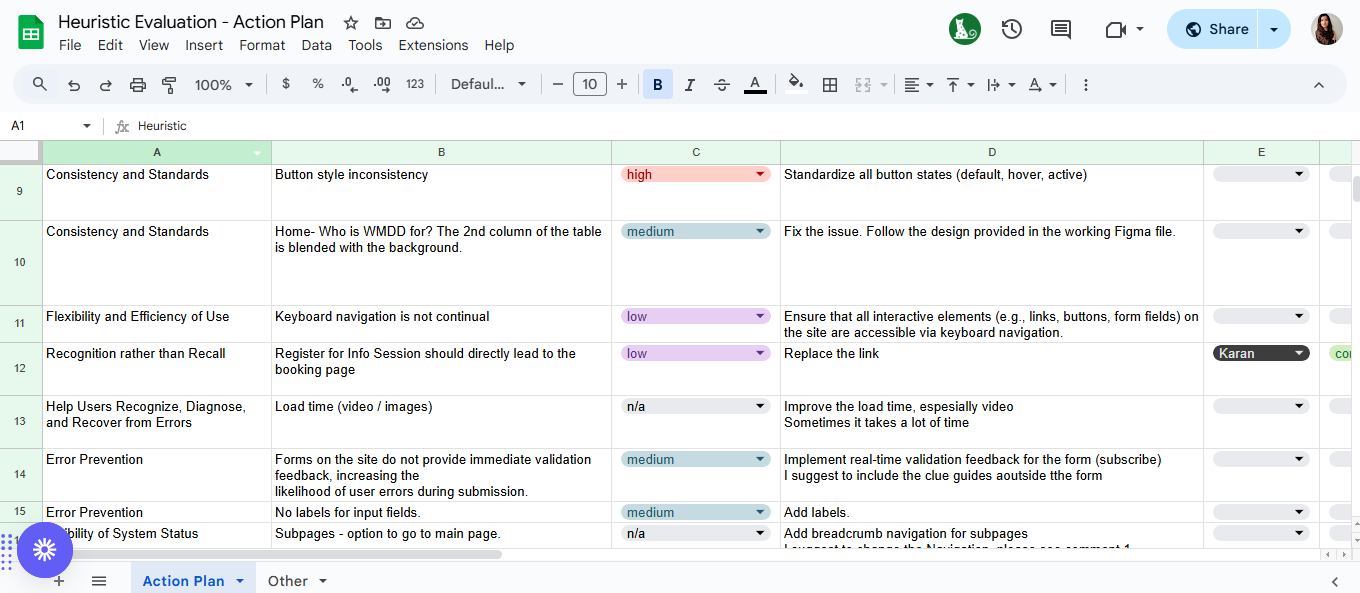Open the fill color picker
Image resolution: width=1360 pixels, height=593 pixels.
[796, 84]
